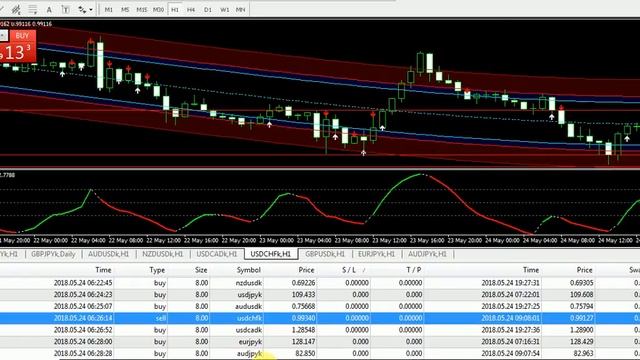640x360 pixels.
Task: Open the GBPJPYk,Daily chart tab
Action: pyautogui.click(x=53, y=254)
